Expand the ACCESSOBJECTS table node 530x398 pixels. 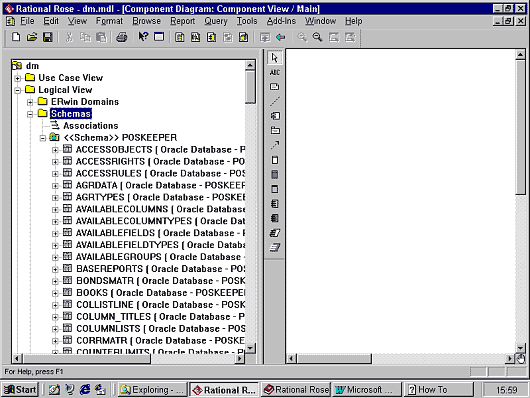pos(55,150)
